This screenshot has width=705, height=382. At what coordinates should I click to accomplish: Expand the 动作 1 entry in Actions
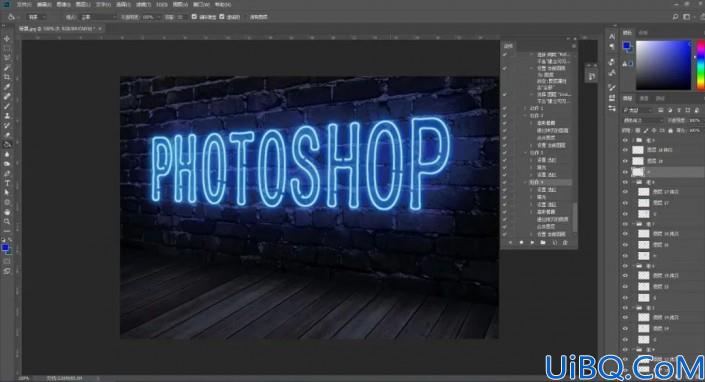point(525,108)
